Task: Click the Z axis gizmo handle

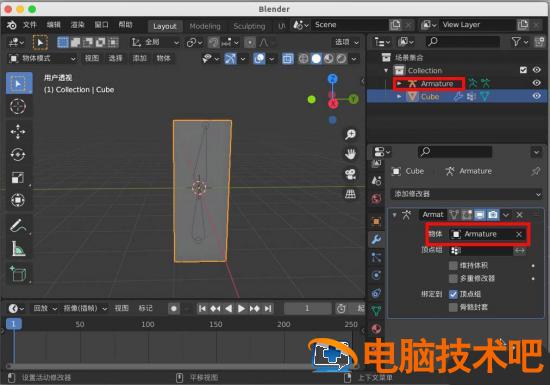Action: coord(333,79)
